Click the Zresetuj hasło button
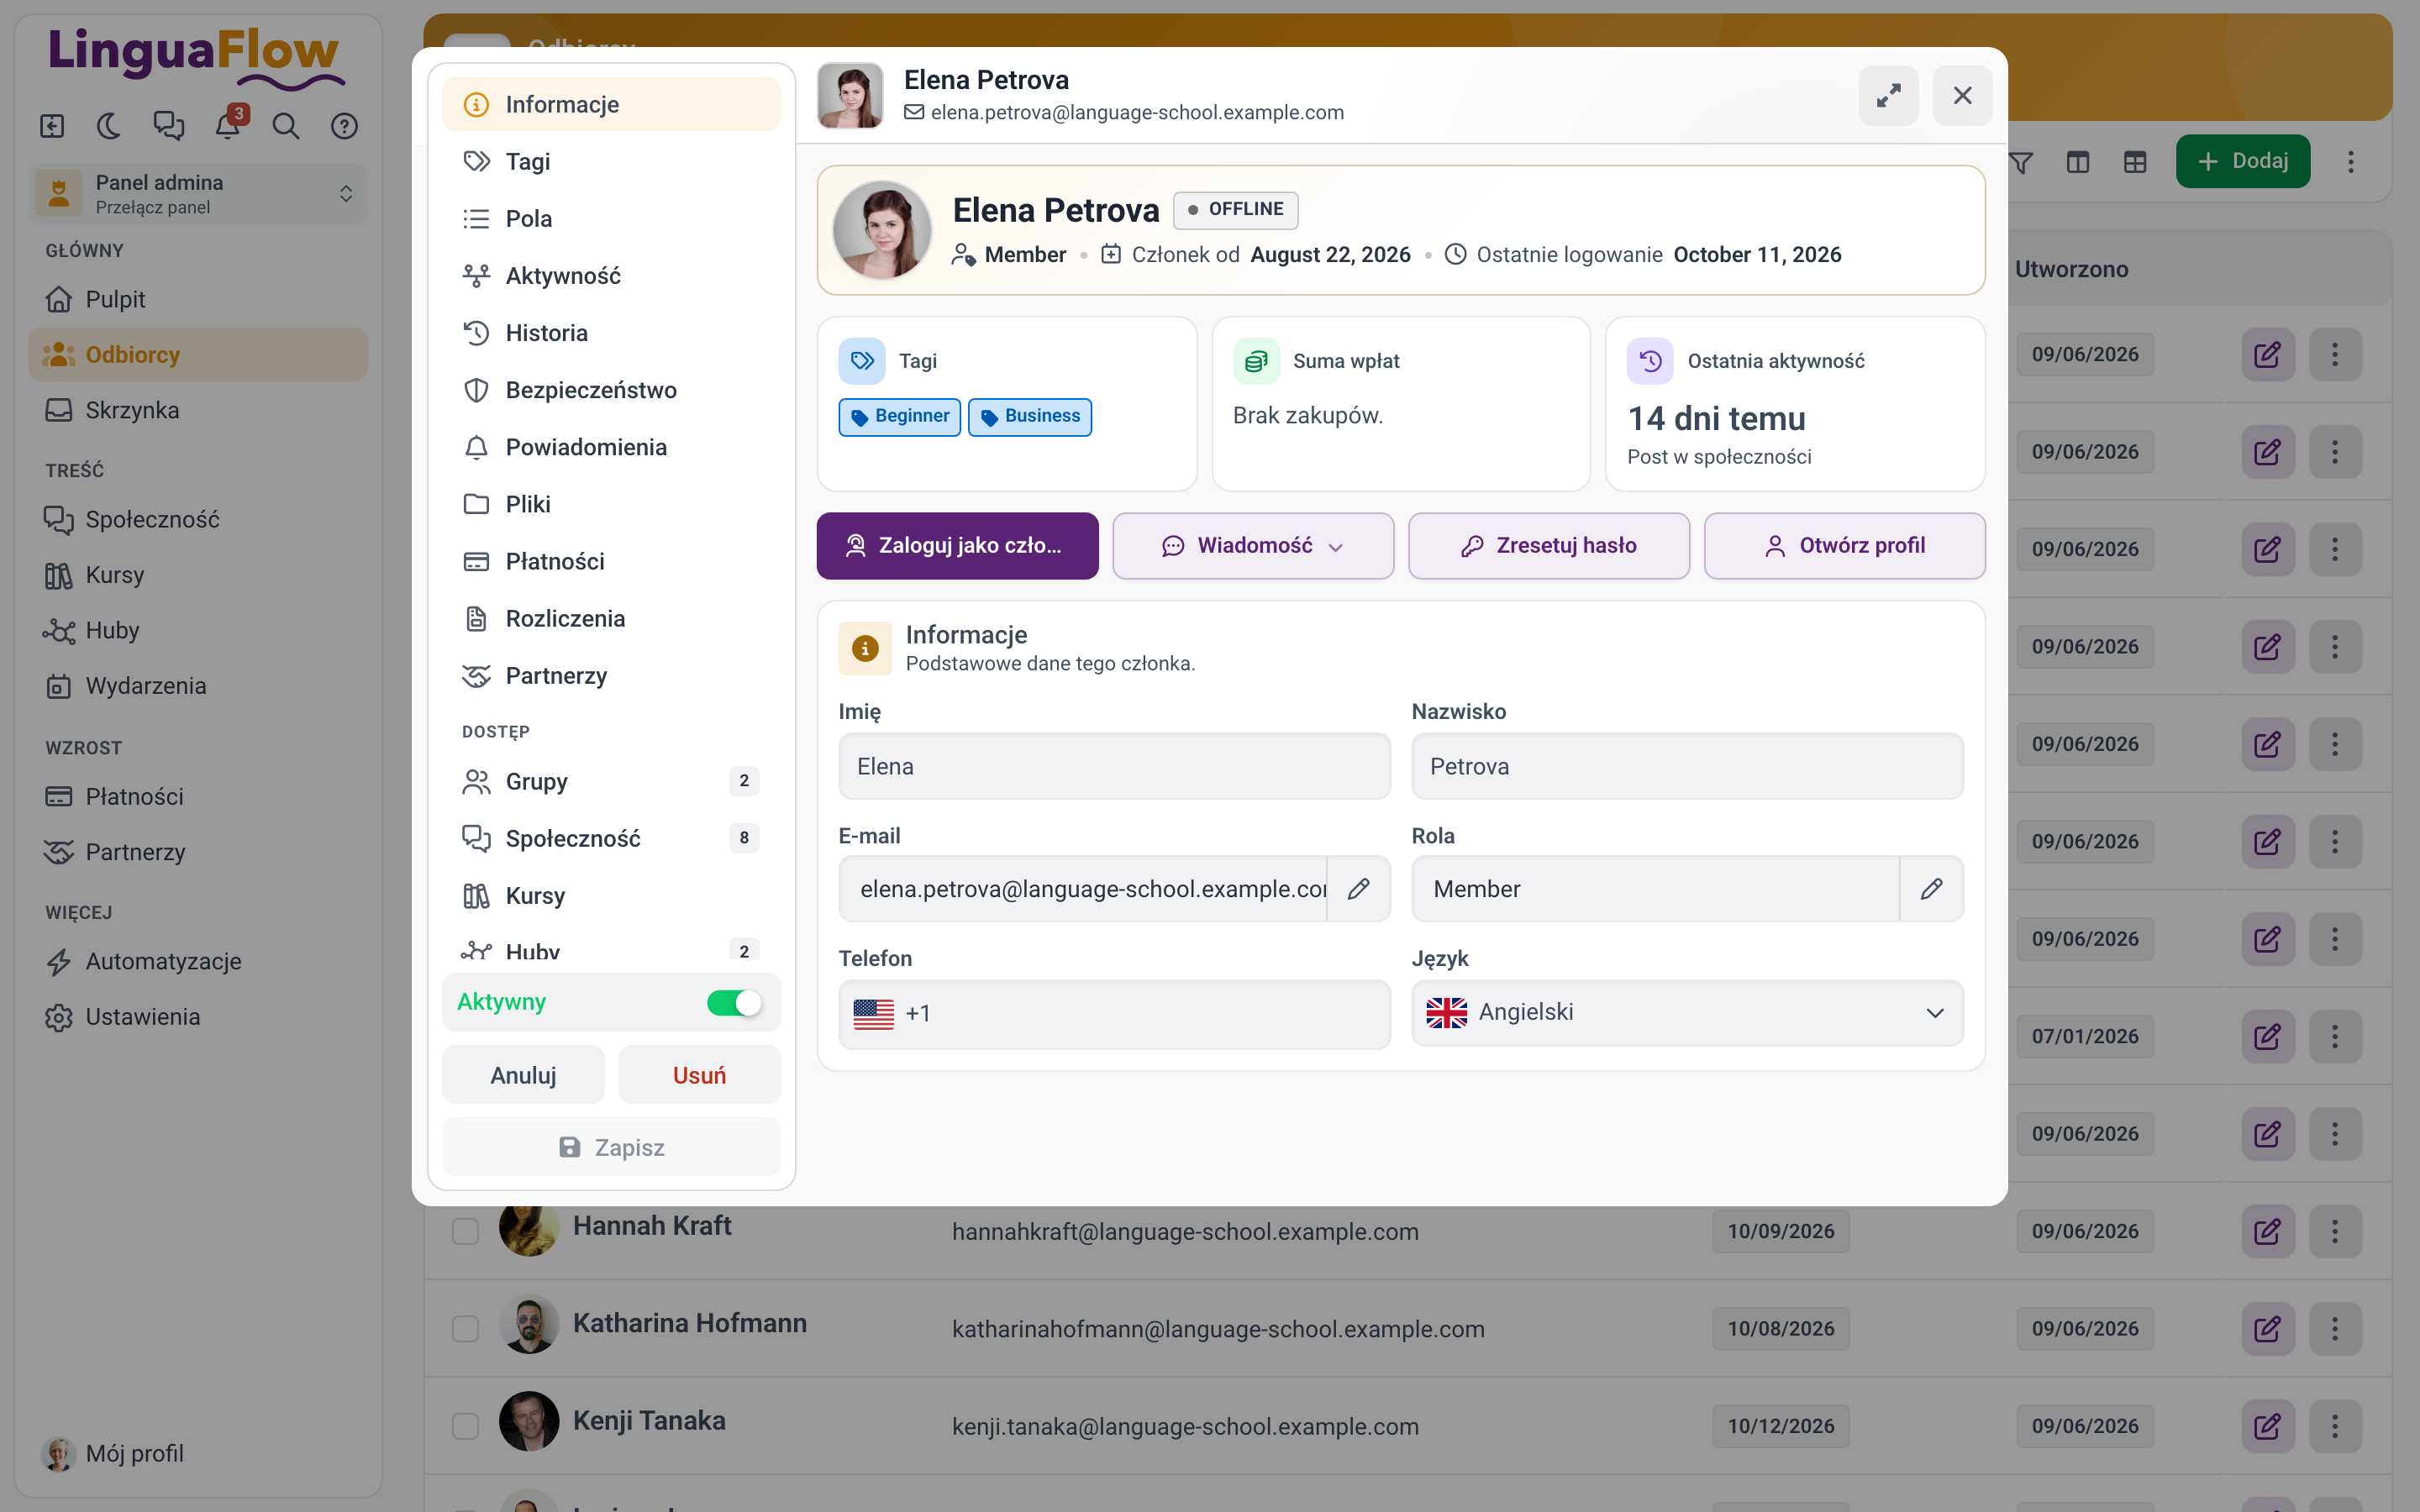The image size is (2420, 1512). tap(1549, 546)
